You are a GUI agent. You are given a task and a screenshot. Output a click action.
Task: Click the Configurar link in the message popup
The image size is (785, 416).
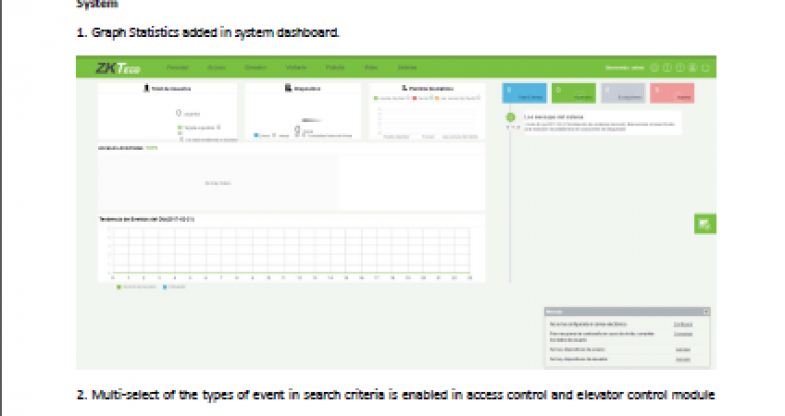(683, 324)
